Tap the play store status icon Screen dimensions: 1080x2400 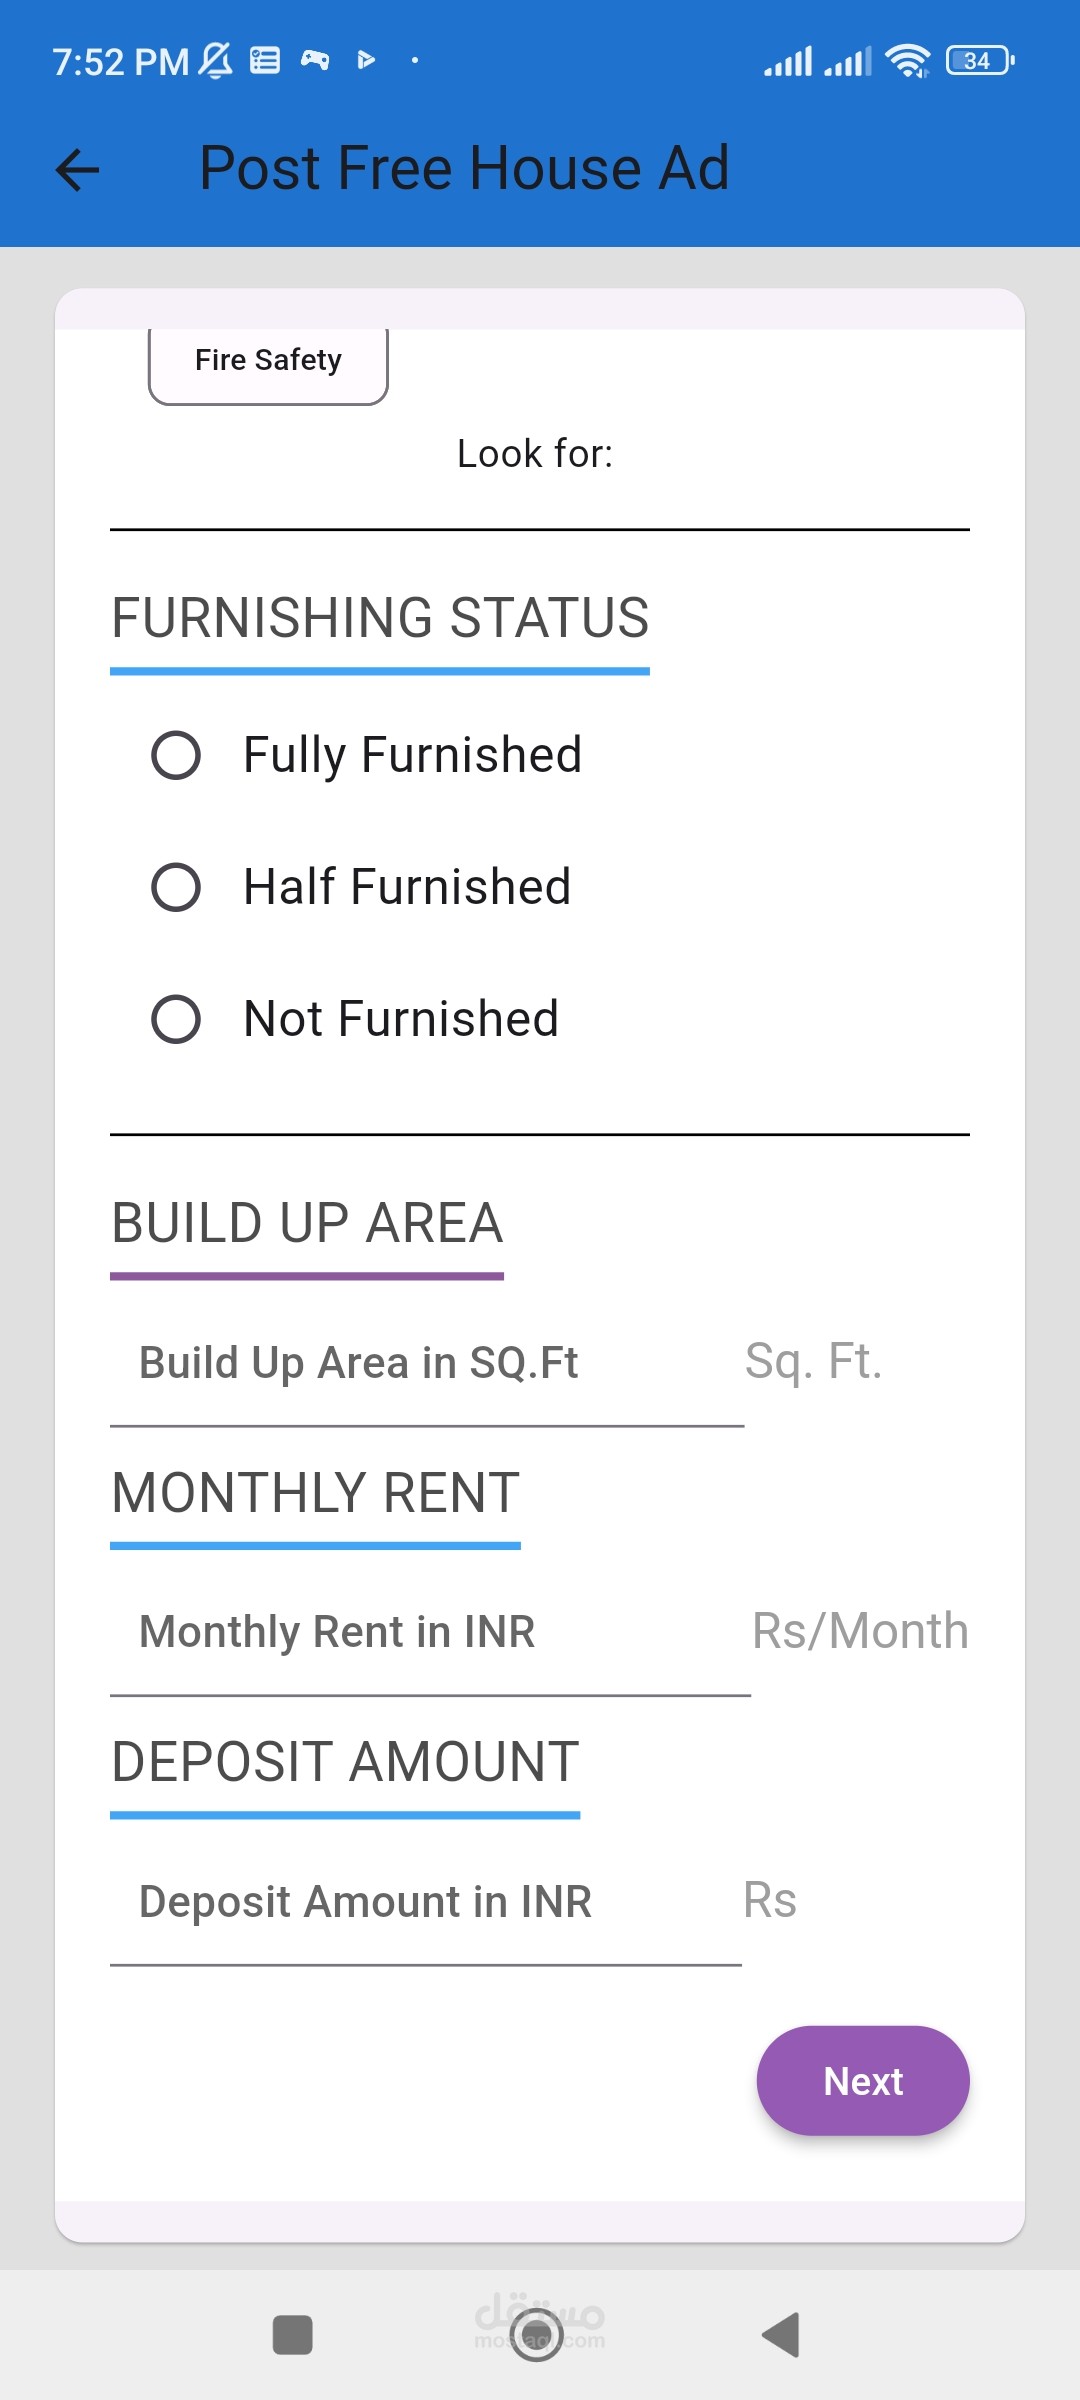367,60
